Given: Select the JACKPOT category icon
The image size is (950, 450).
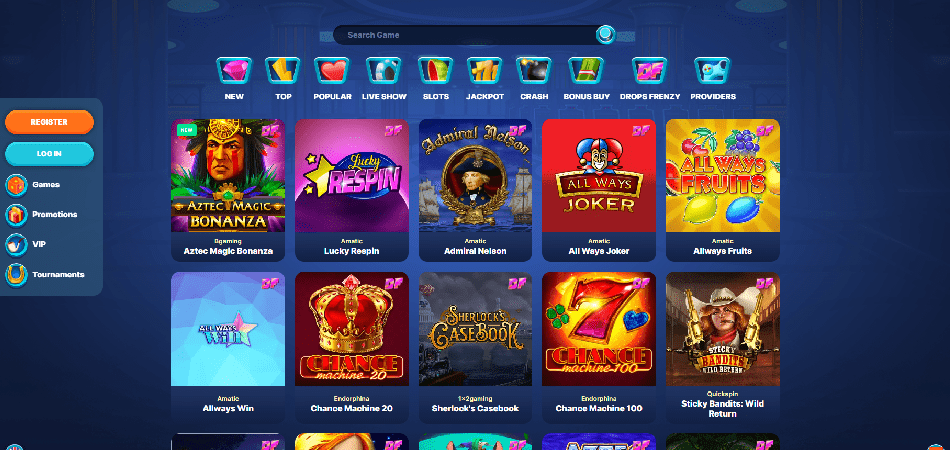Looking at the screenshot, I should (x=485, y=71).
